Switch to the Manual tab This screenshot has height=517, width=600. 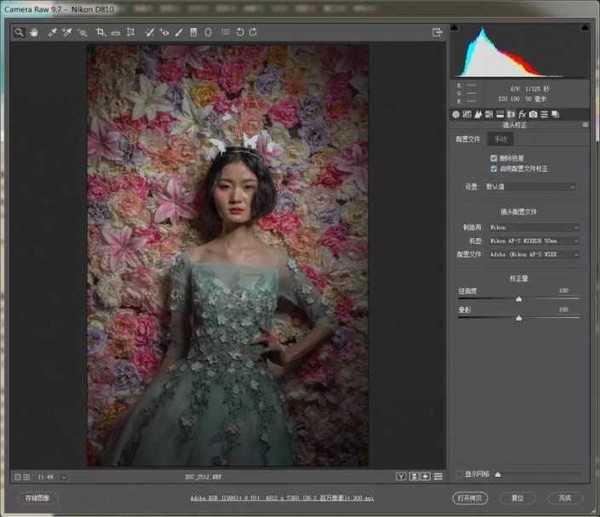497,139
